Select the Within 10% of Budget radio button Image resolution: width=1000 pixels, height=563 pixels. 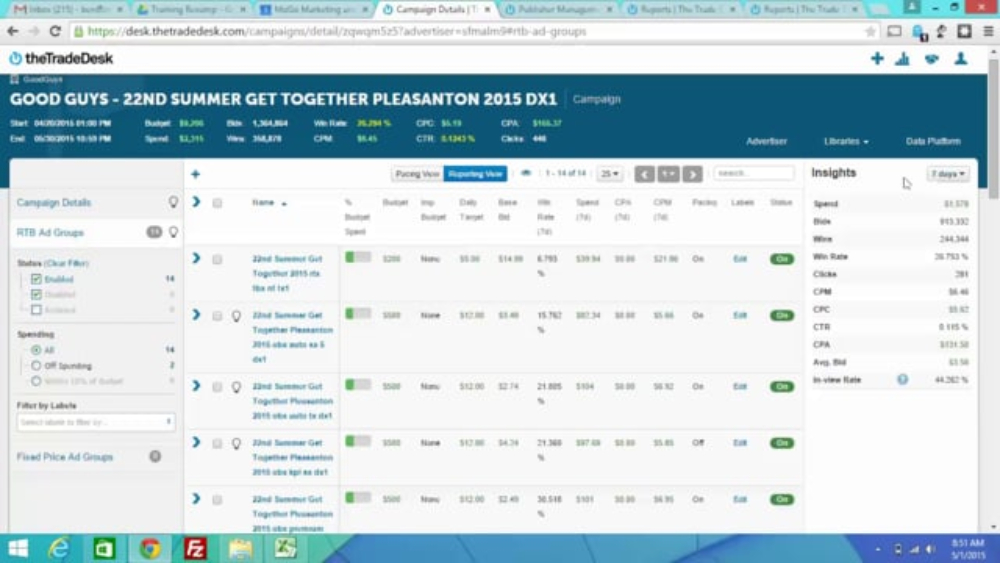(36, 381)
